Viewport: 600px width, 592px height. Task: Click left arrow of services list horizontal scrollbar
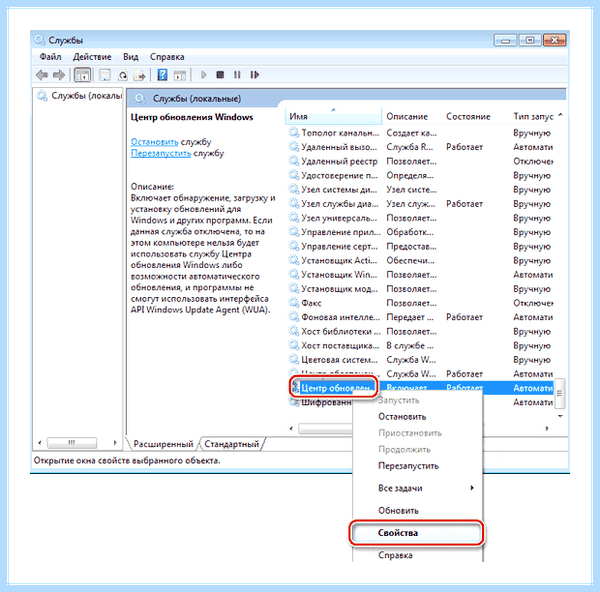(291, 429)
